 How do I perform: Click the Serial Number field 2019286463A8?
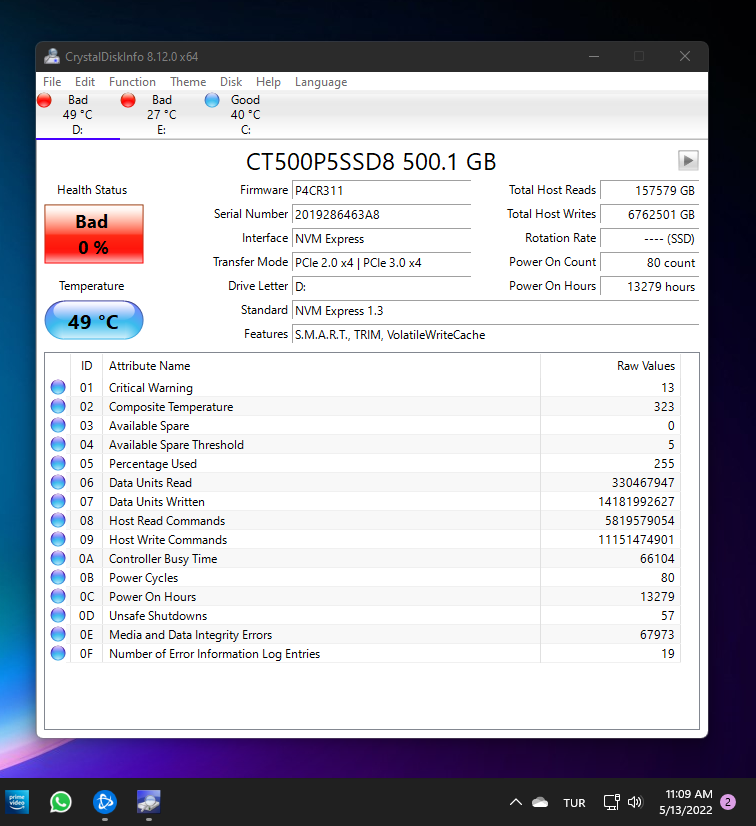381,214
